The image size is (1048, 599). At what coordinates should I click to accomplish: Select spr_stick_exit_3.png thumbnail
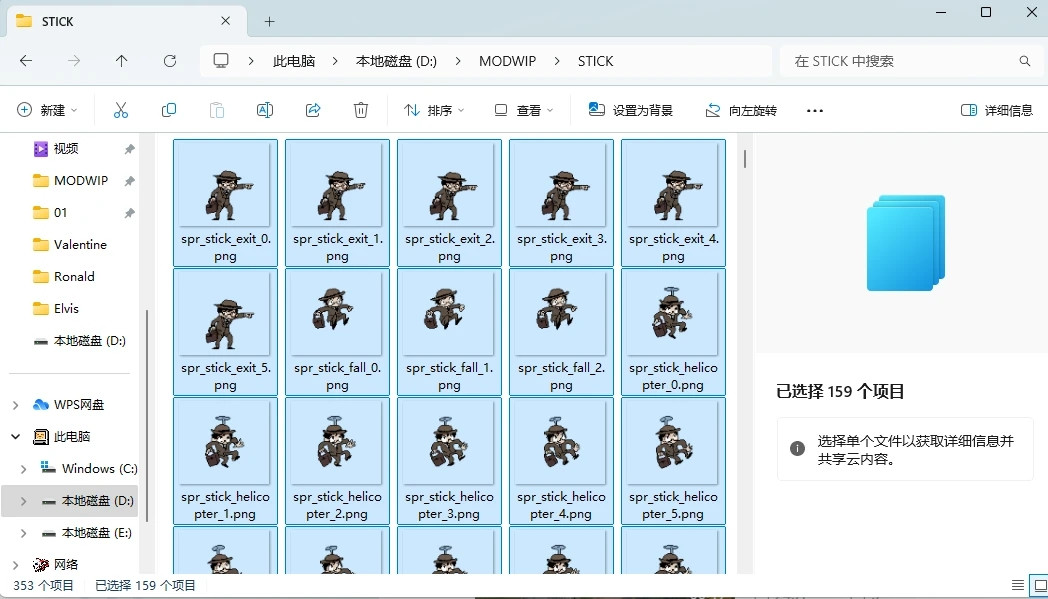(561, 202)
